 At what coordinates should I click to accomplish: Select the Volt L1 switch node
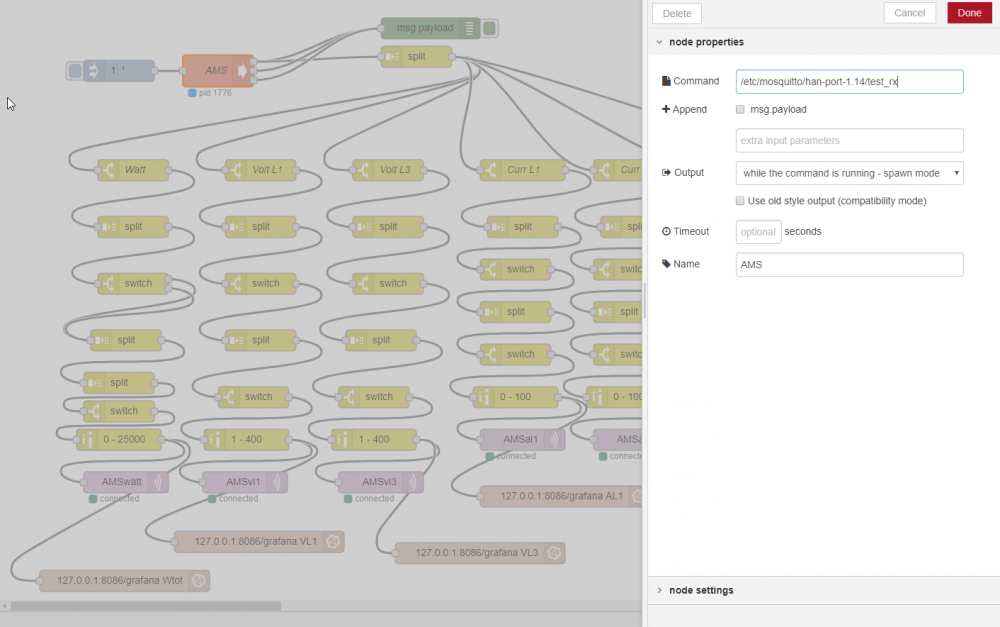(260, 170)
